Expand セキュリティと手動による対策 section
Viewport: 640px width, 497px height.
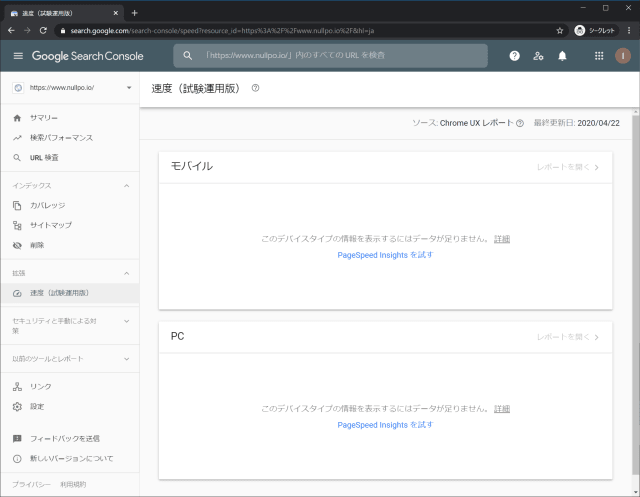point(127,321)
